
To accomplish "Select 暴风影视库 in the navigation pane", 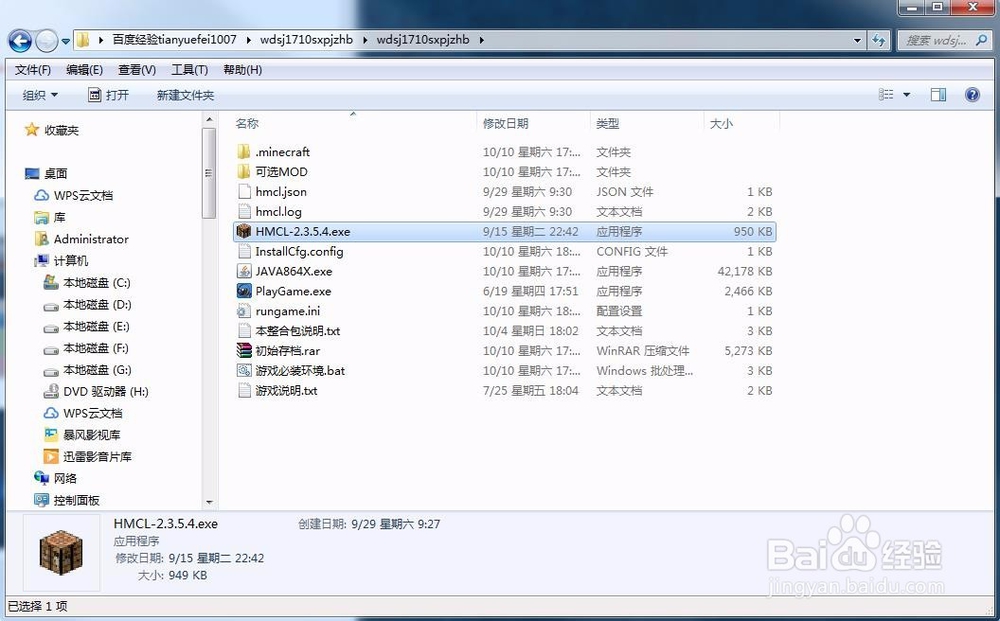I will 91,435.
